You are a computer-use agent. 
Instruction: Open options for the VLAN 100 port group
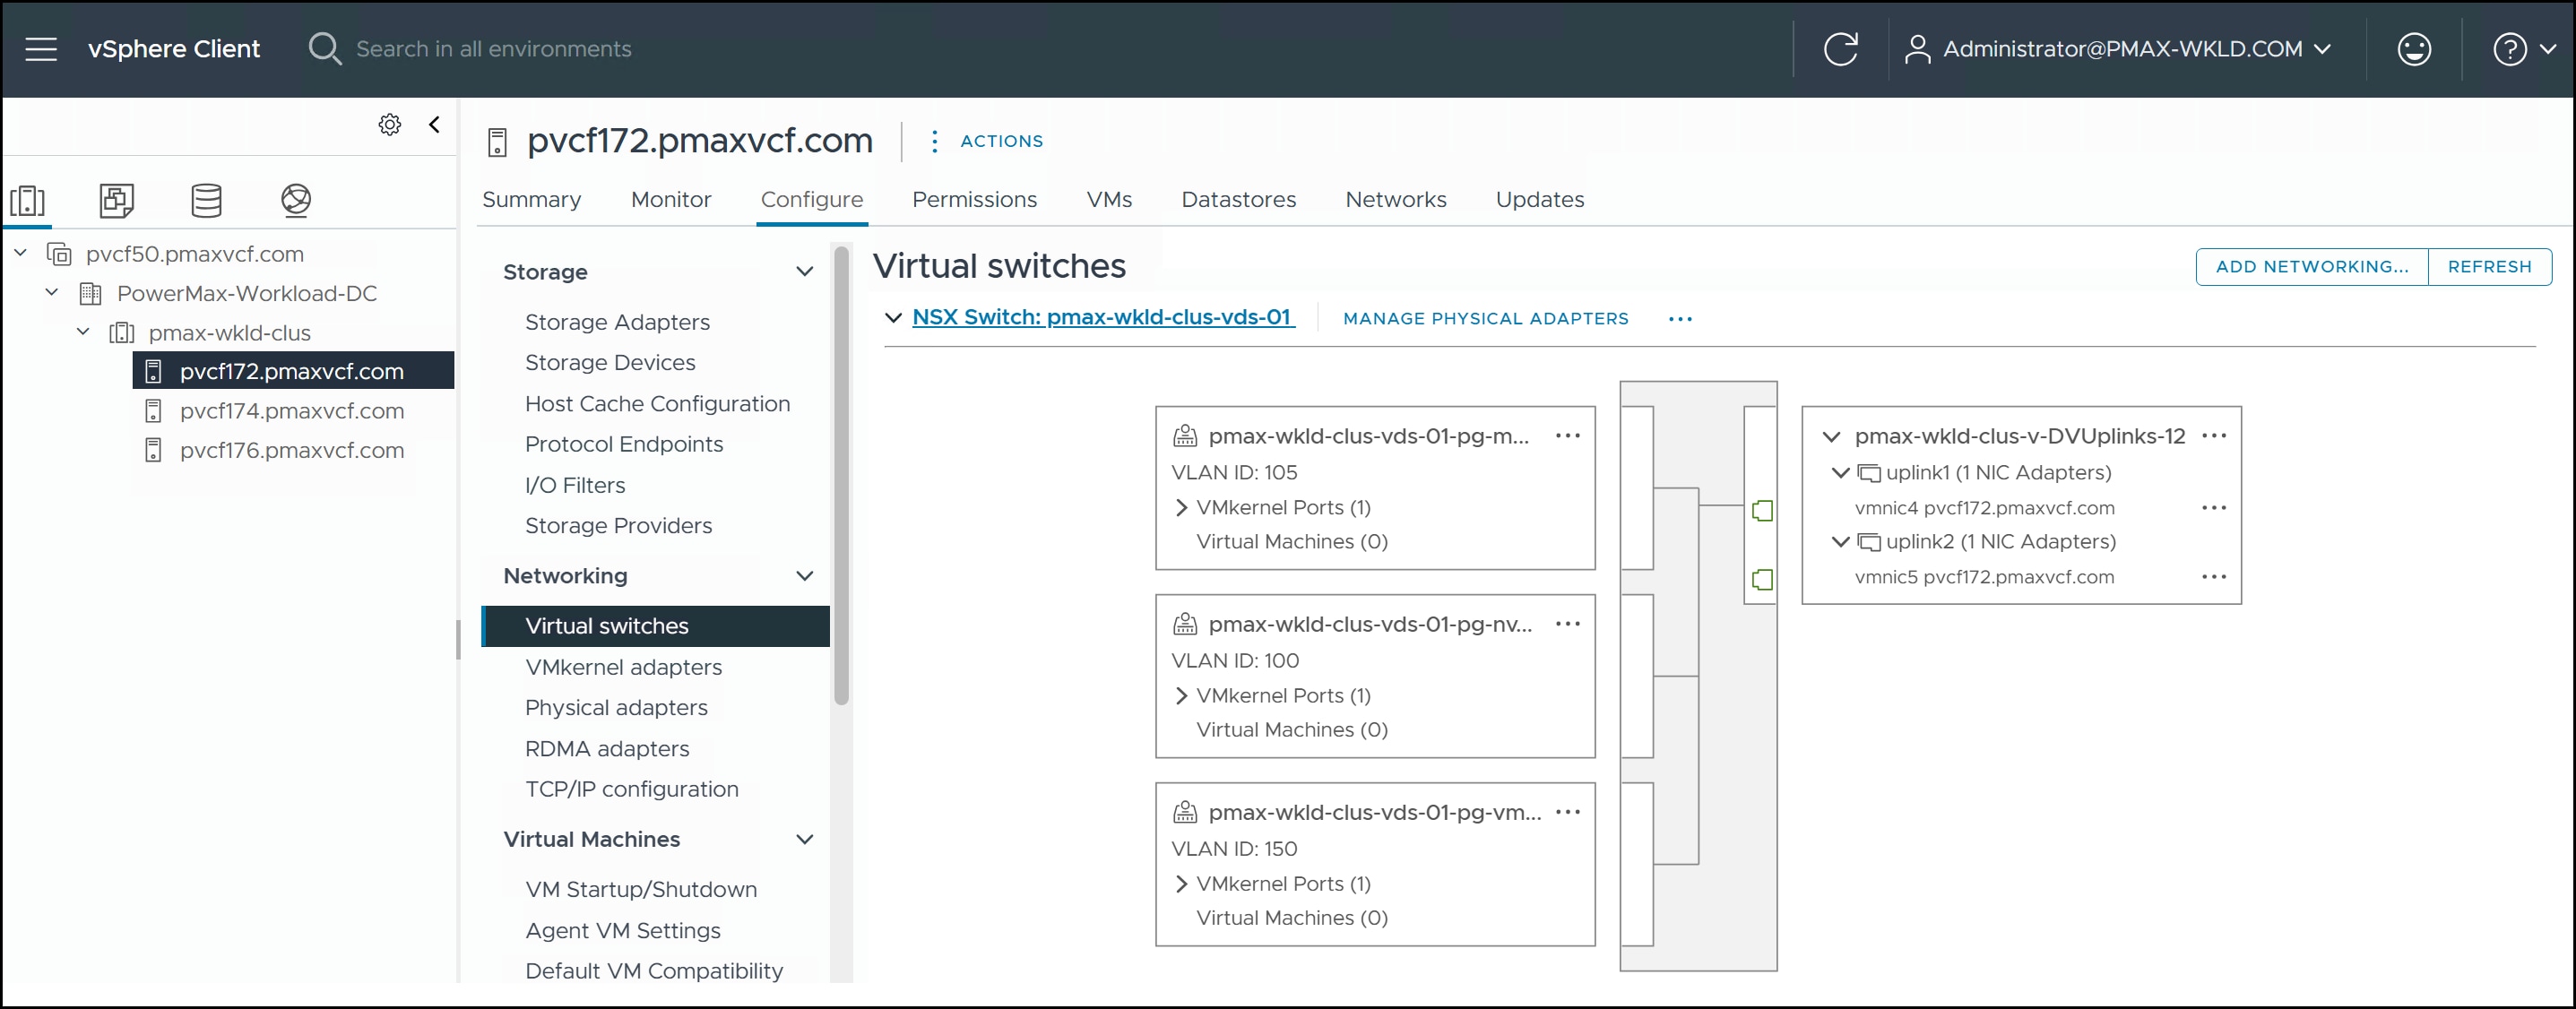(1567, 624)
